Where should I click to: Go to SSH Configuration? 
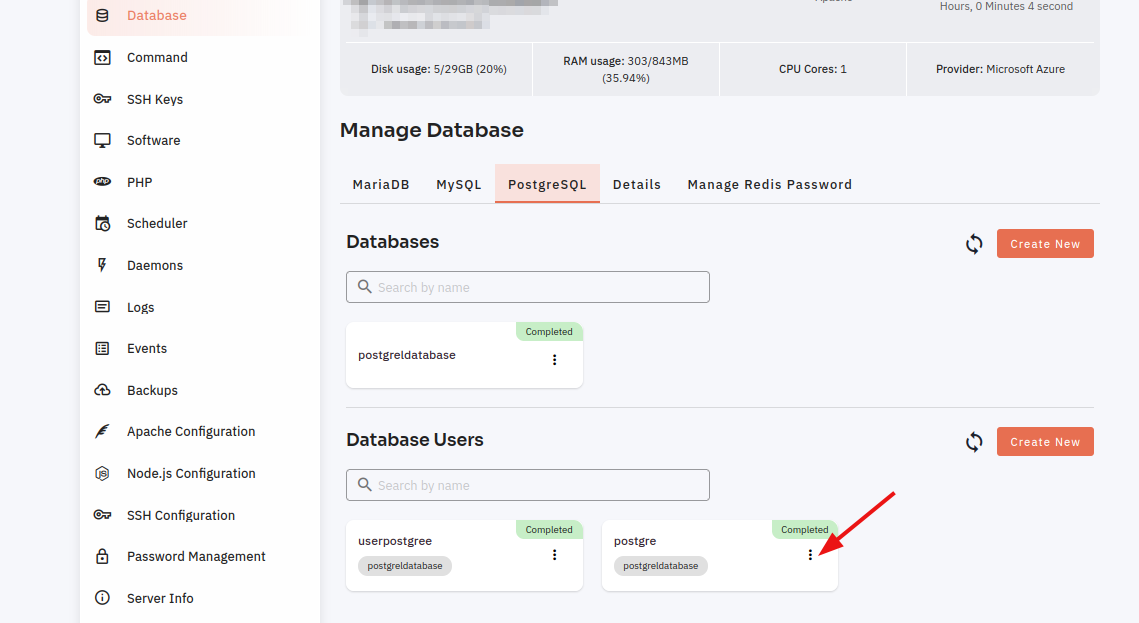pos(181,516)
